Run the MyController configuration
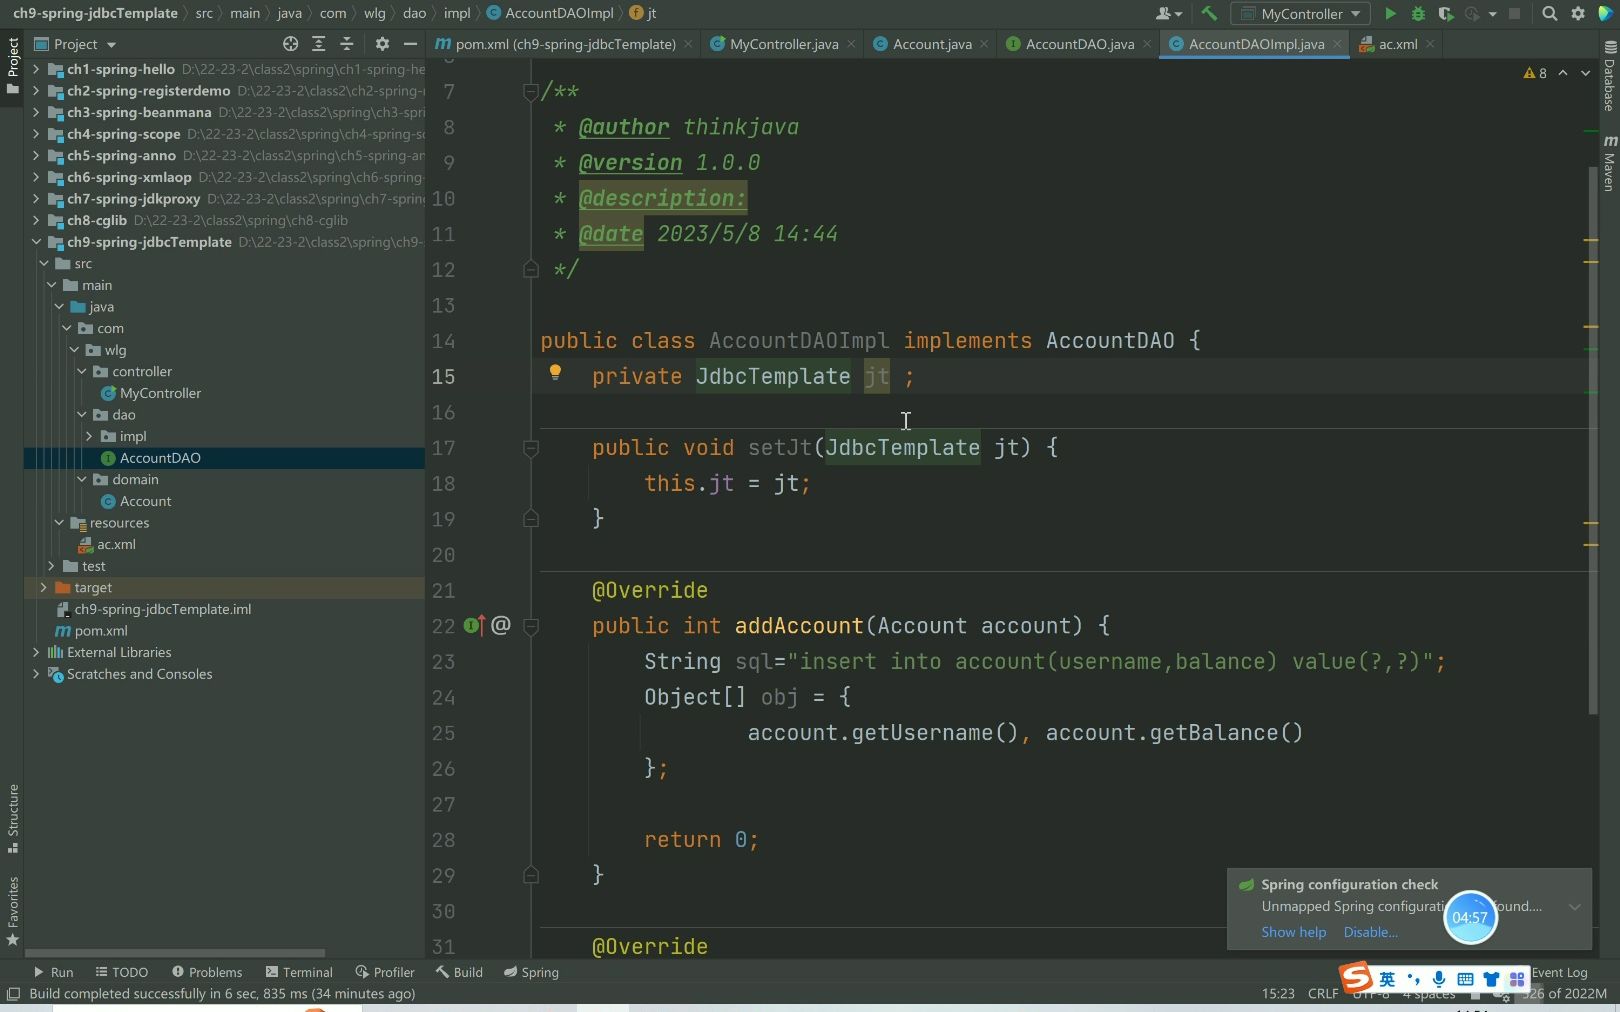The image size is (1620, 1012). 1390,14
